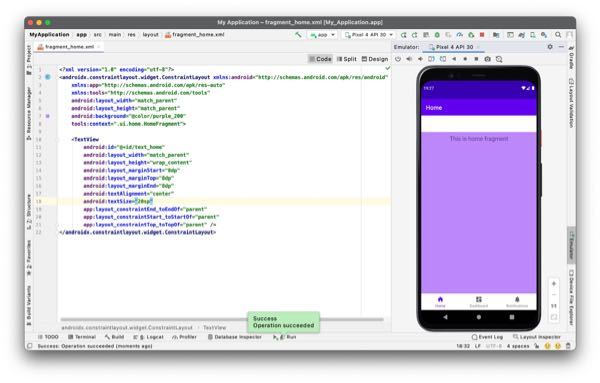Tap Home tab in emulator bottom navigation

pyautogui.click(x=440, y=302)
